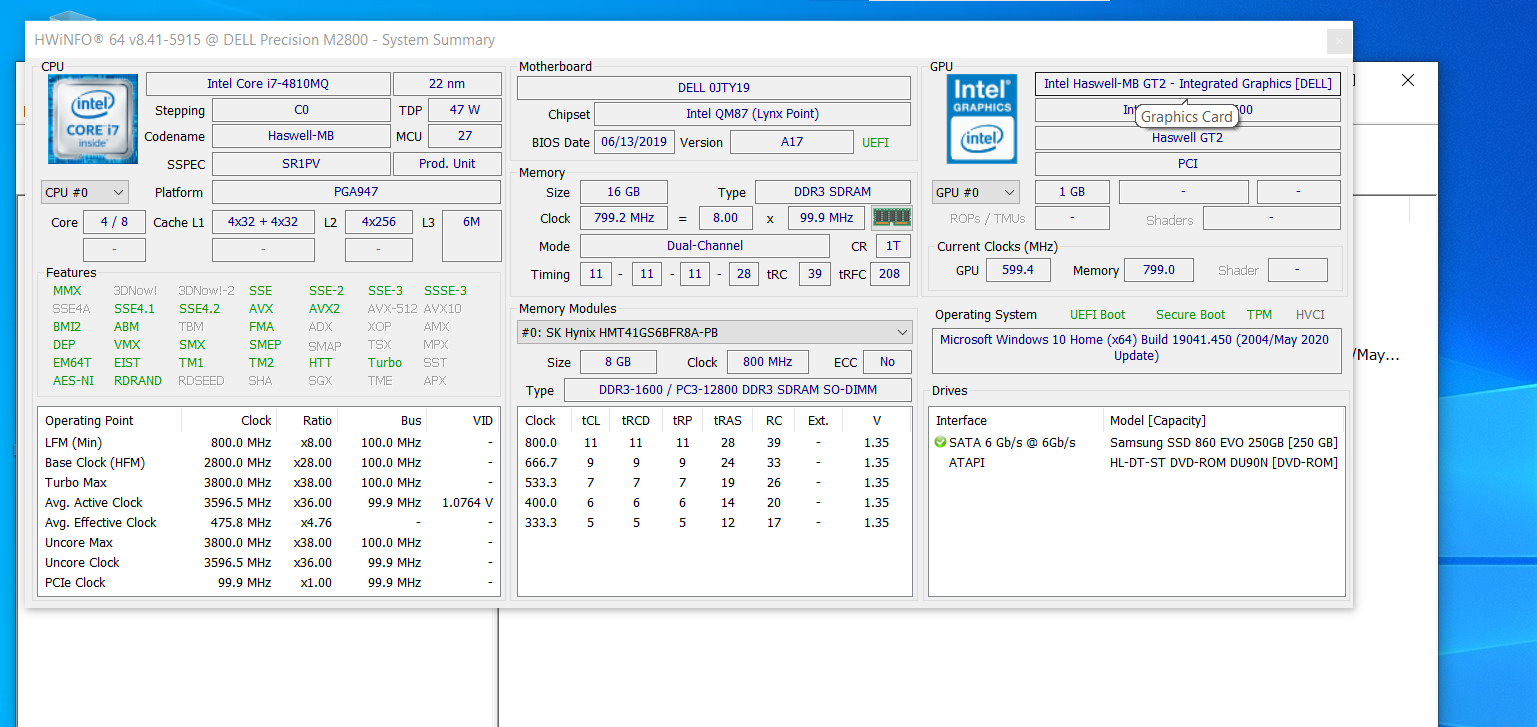Click the MCU value 27
The height and width of the screenshot is (727, 1537).
point(465,136)
